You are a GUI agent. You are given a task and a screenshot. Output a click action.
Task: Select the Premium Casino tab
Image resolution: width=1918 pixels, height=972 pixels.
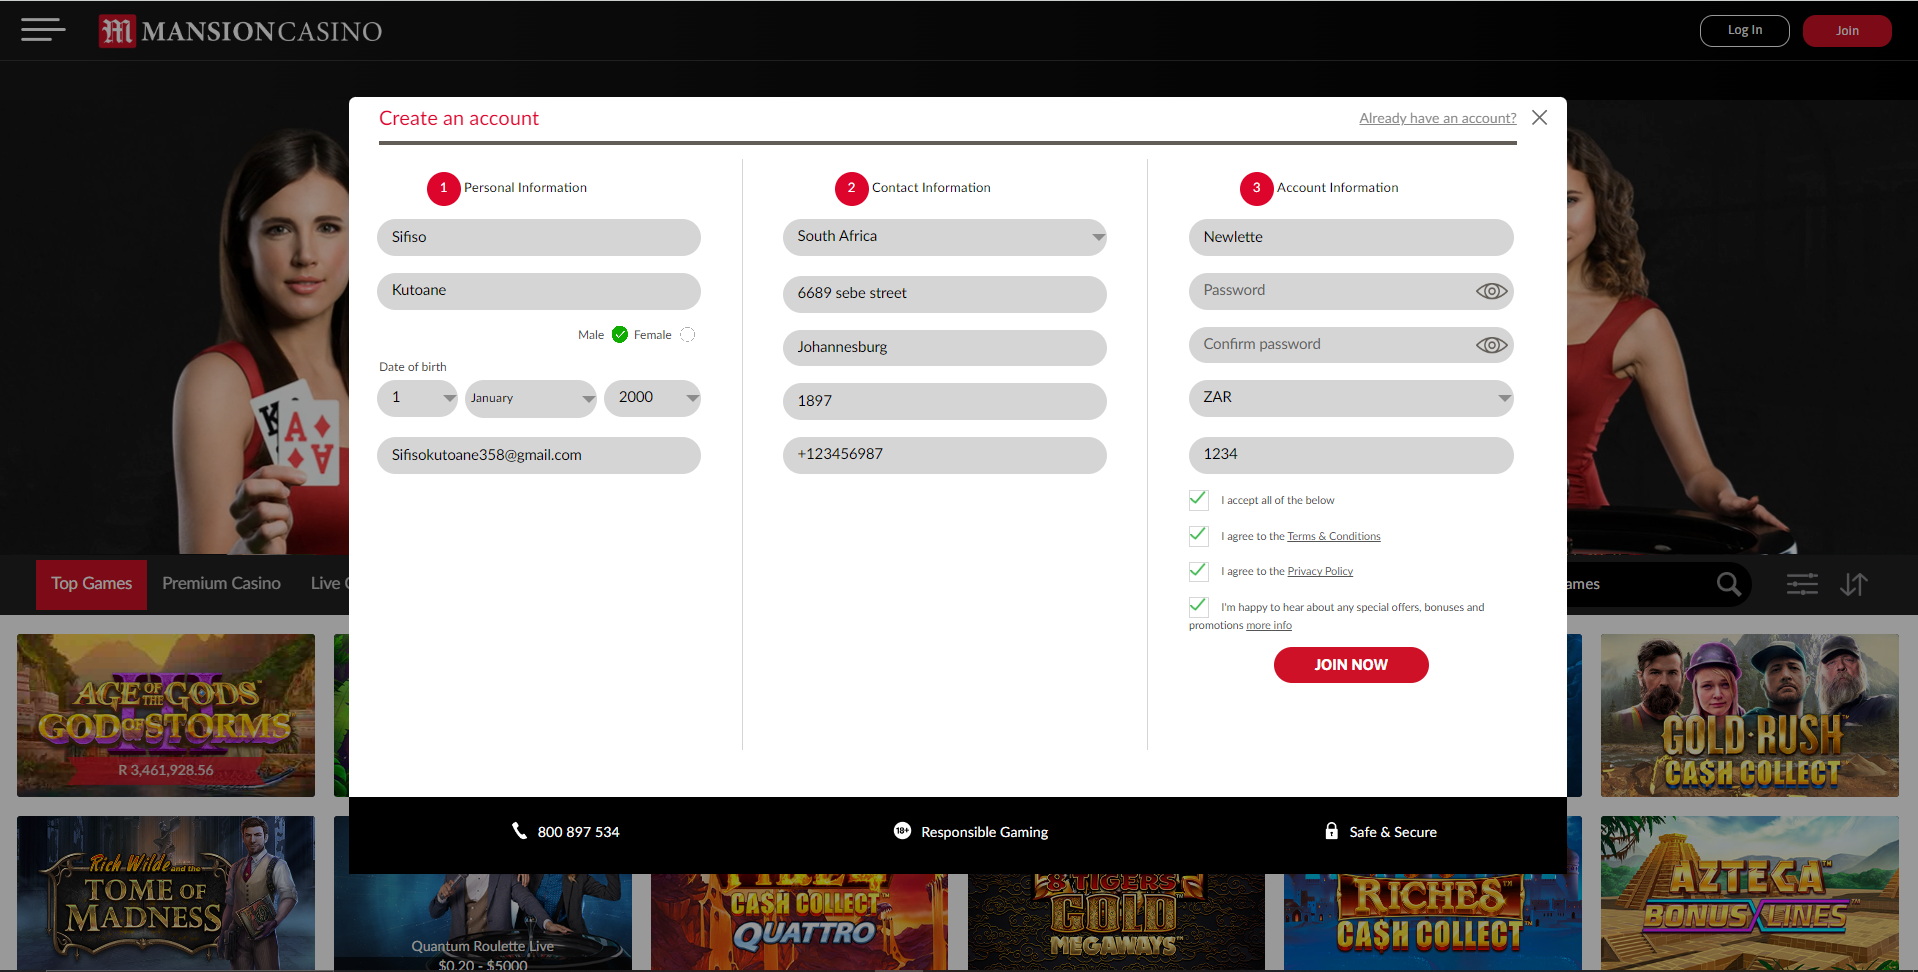point(221,584)
